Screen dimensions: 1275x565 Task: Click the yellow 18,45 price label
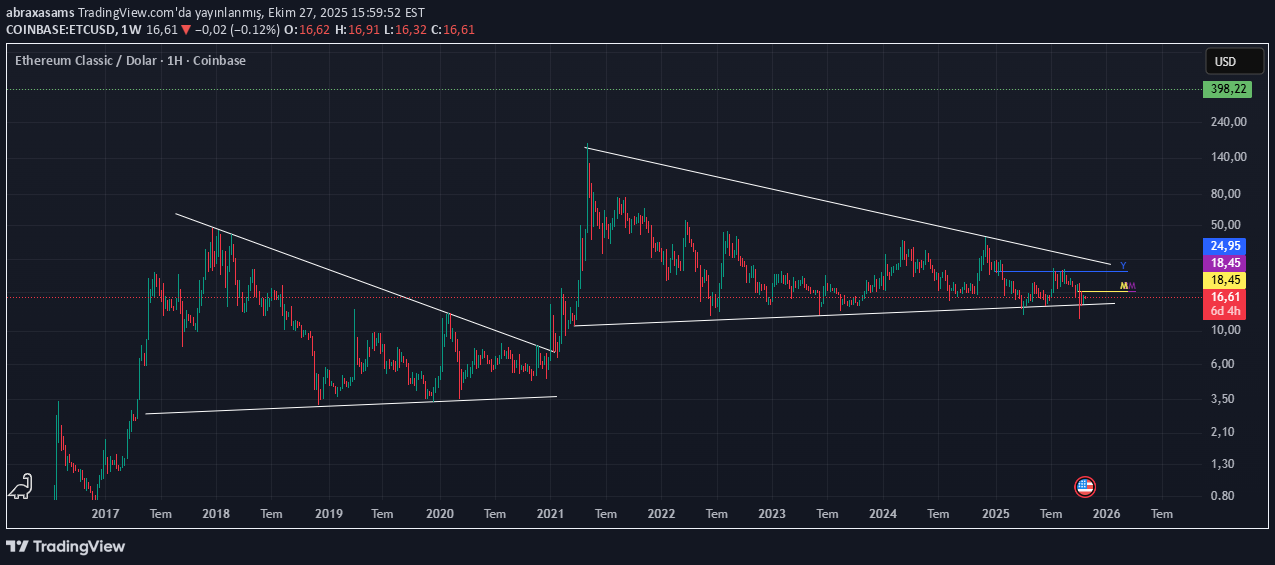click(x=1225, y=280)
